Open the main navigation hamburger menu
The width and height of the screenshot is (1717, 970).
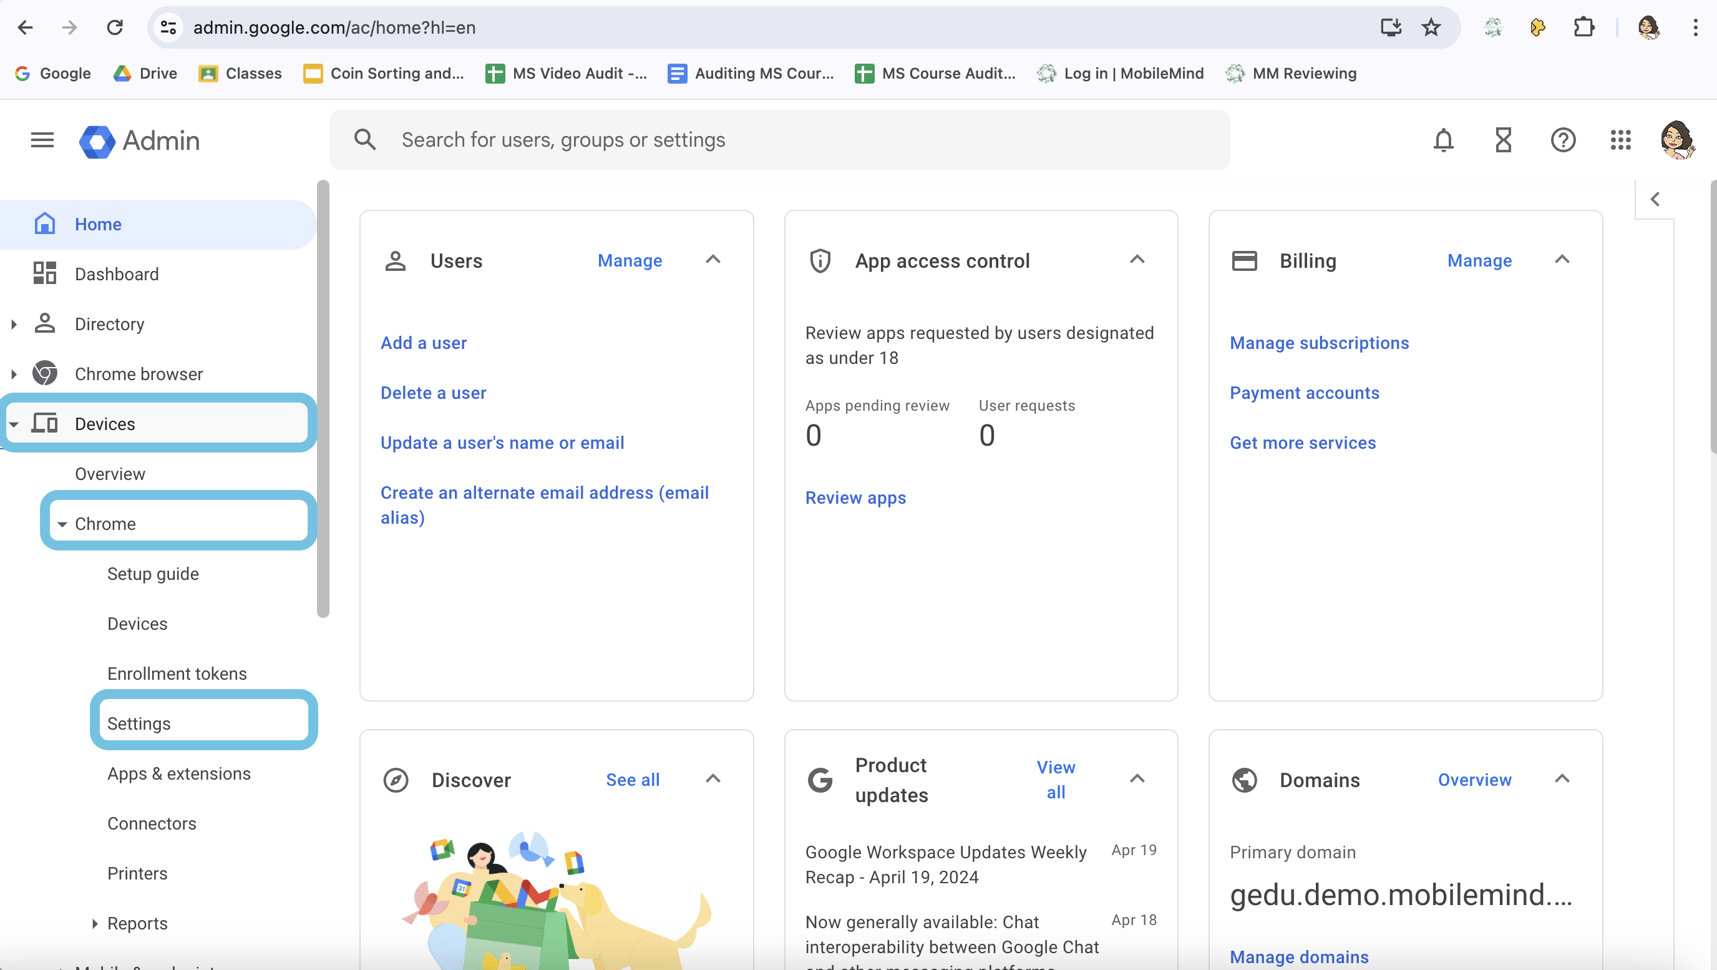(42, 140)
